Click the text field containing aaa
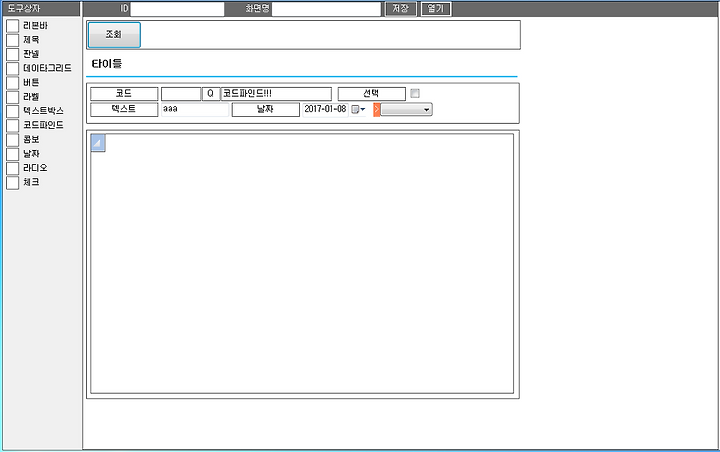The height and width of the screenshot is (452, 720). tap(195, 109)
